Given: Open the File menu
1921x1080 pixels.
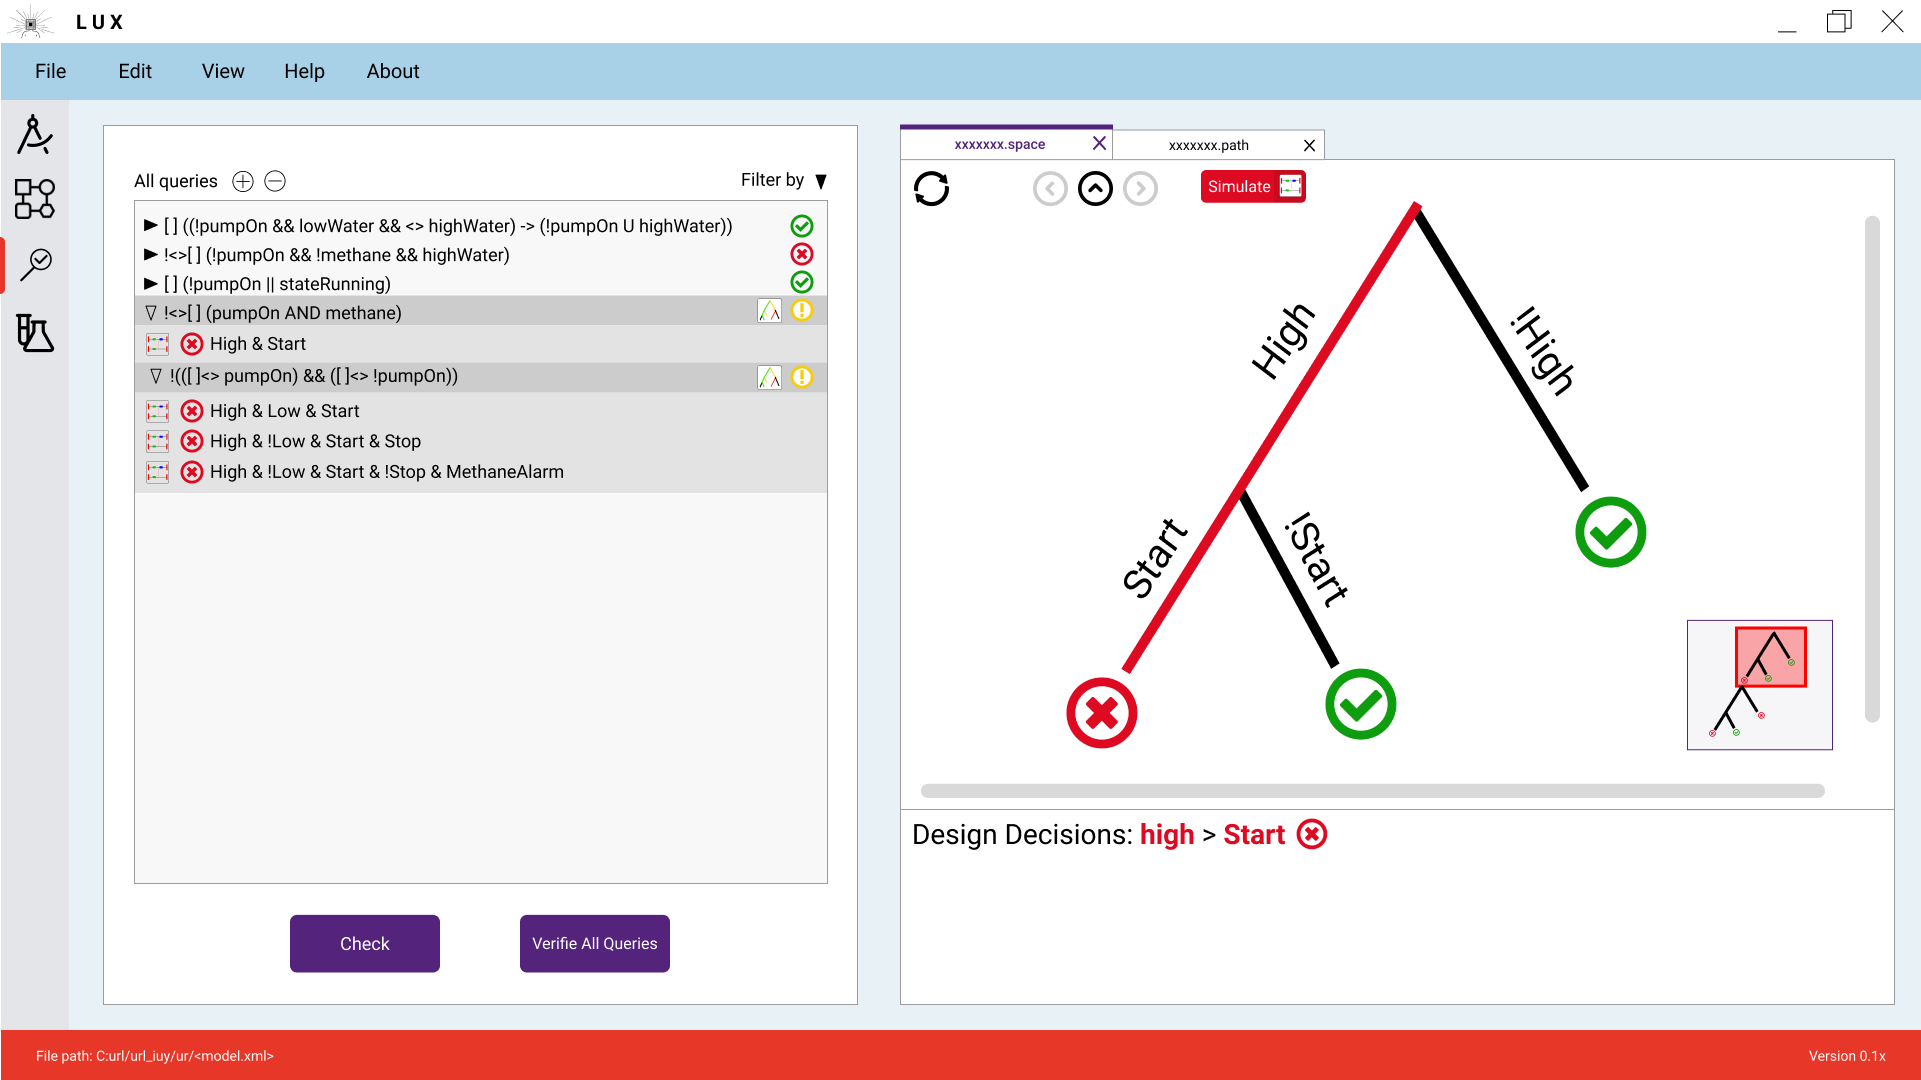Looking at the screenshot, I should click(x=50, y=70).
